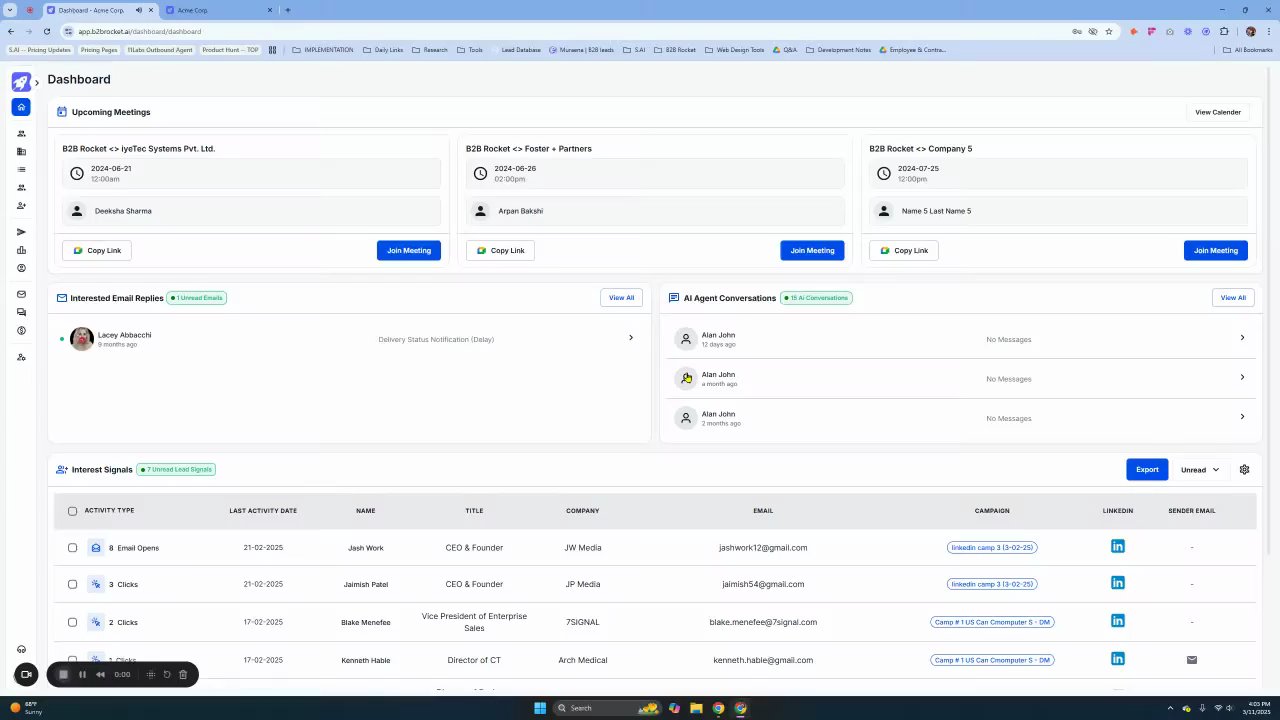Click the B2B Rocket logo icon
1280x720 pixels.
[x=21, y=82]
